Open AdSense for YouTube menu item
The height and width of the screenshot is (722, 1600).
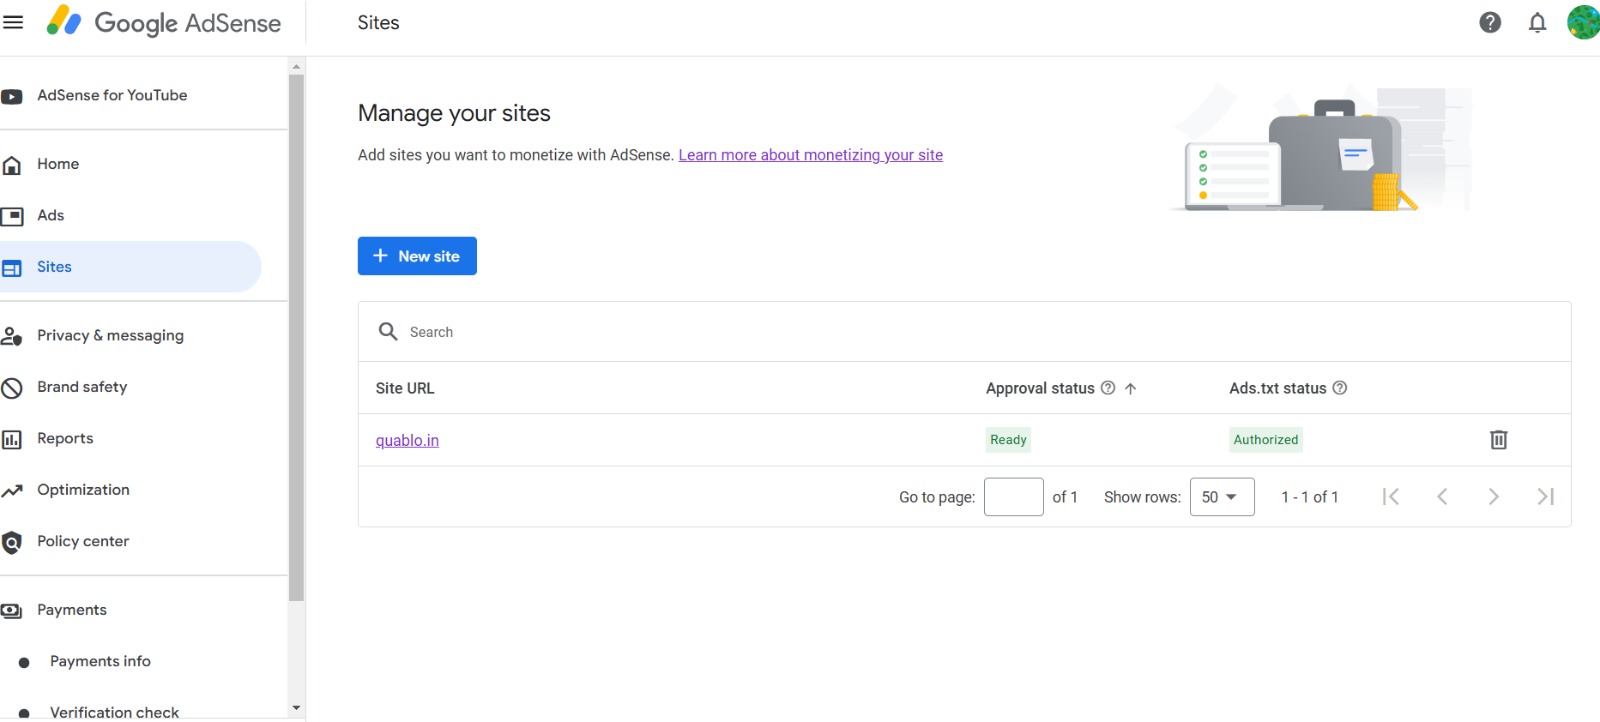click(x=112, y=95)
